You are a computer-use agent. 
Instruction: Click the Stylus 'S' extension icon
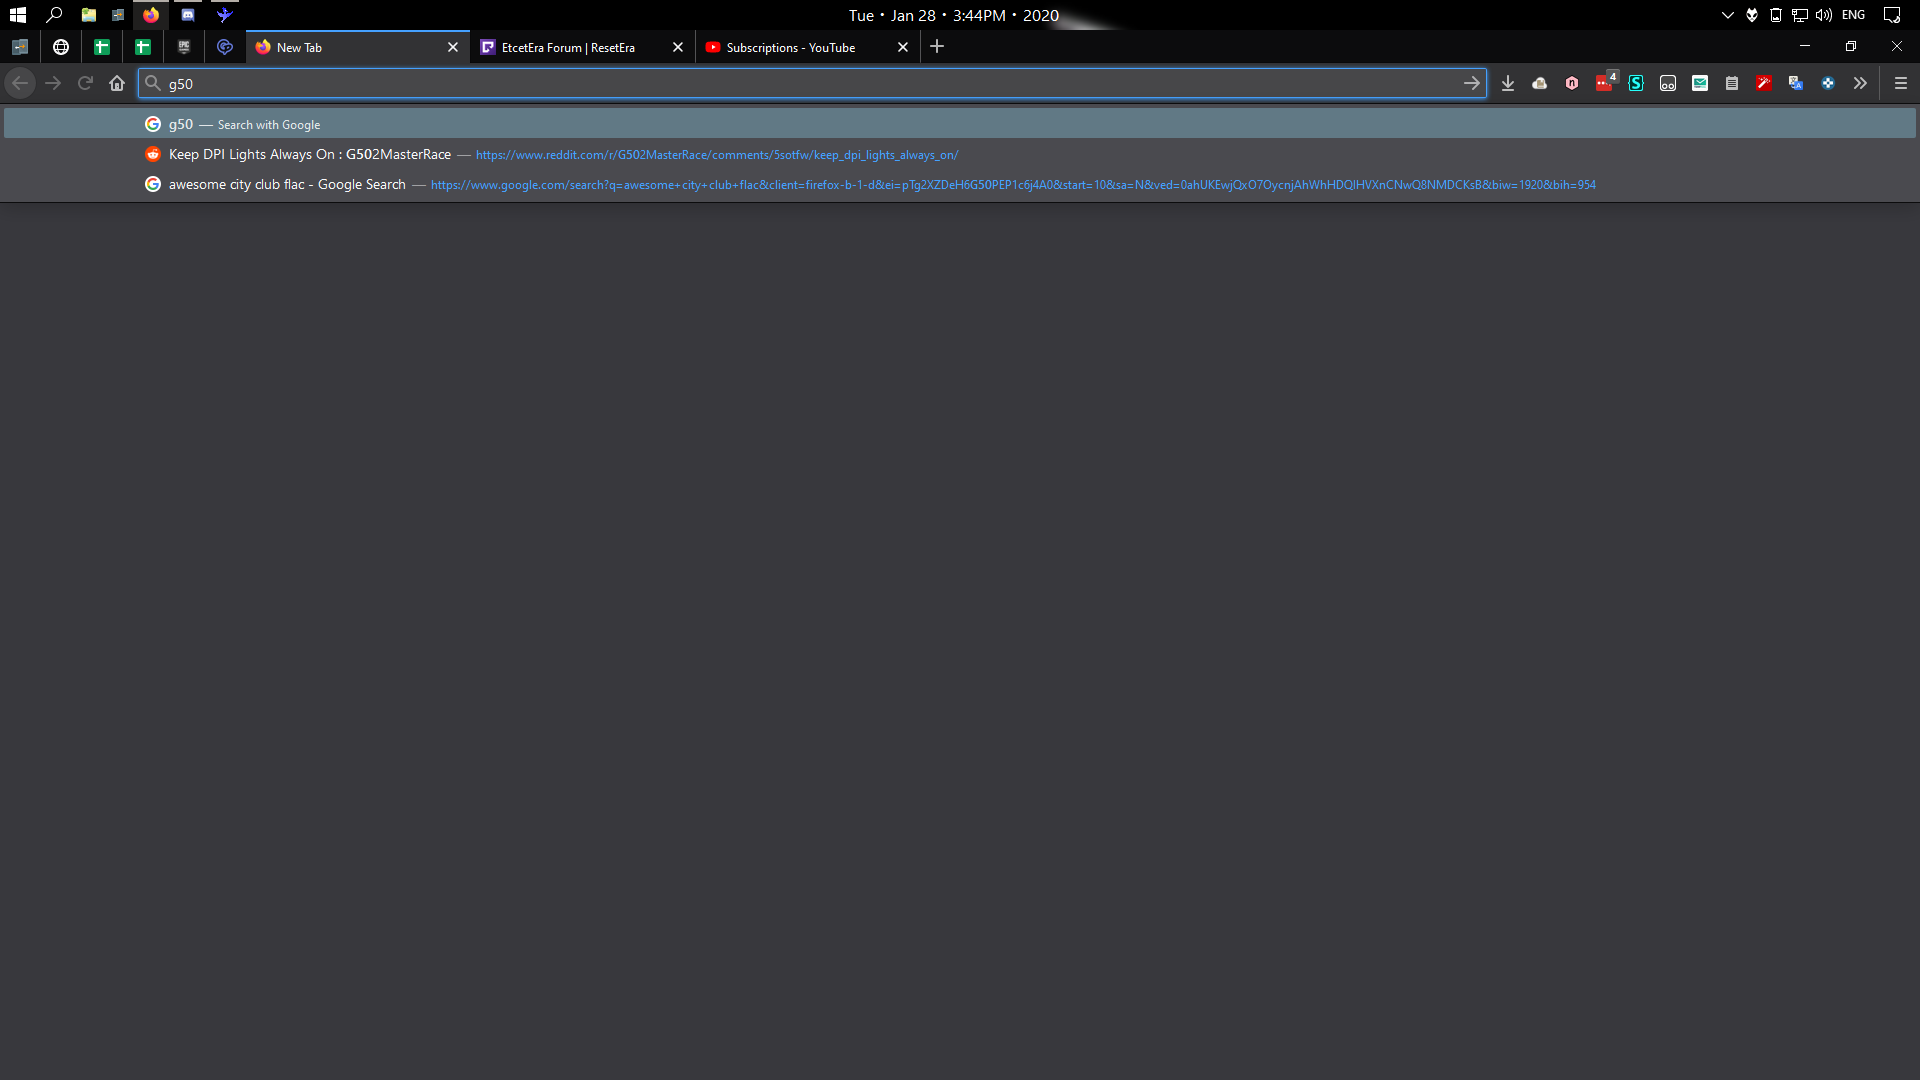pos(1636,84)
